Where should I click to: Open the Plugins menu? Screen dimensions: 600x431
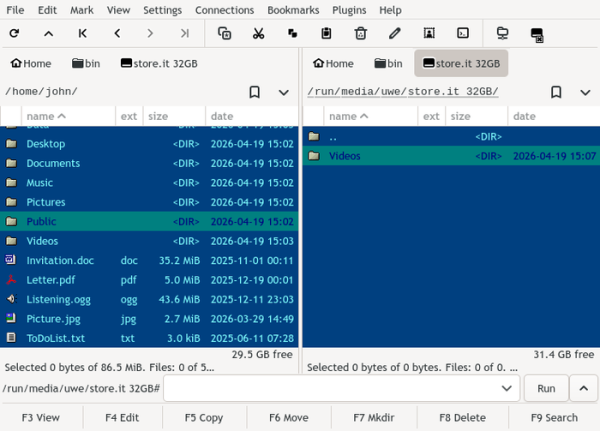349,10
